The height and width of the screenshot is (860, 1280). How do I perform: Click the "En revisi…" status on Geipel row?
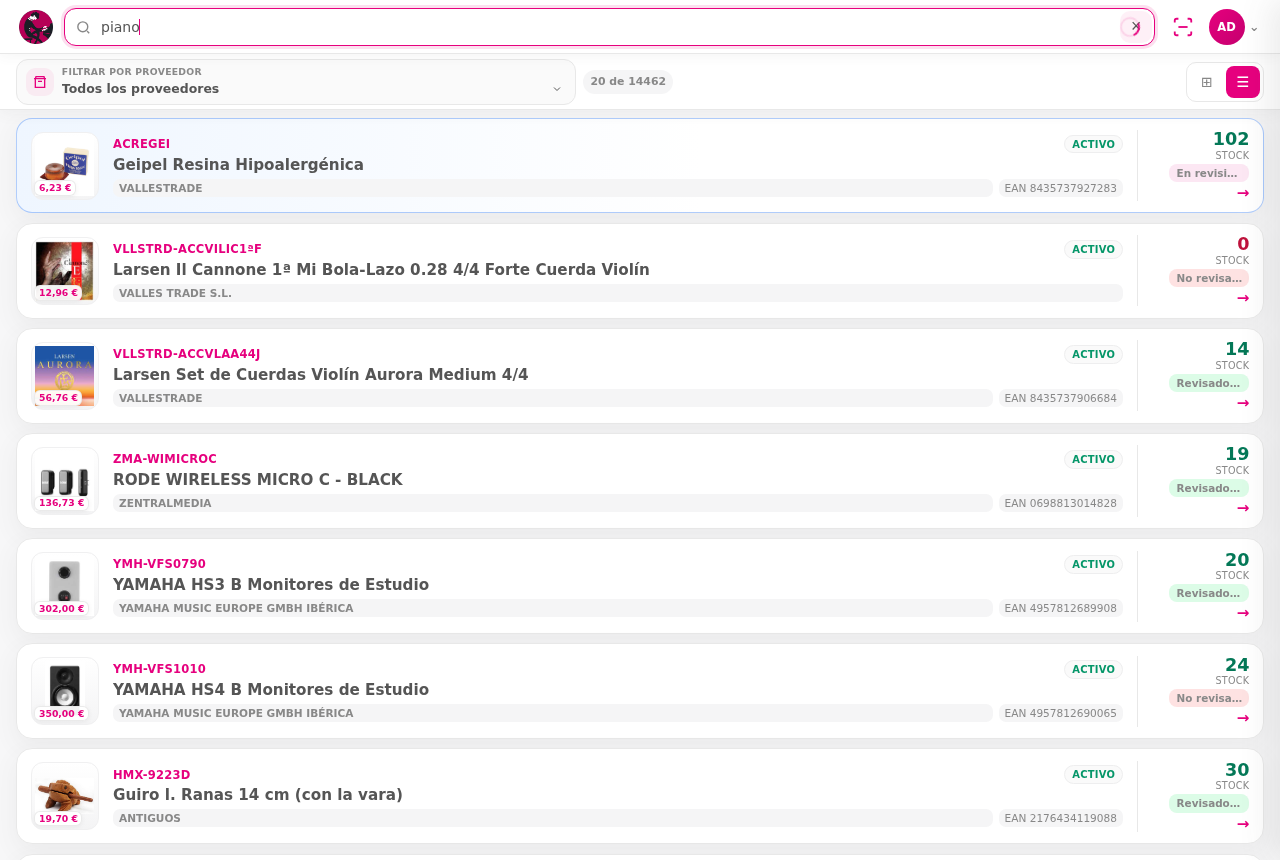[x=1209, y=173]
